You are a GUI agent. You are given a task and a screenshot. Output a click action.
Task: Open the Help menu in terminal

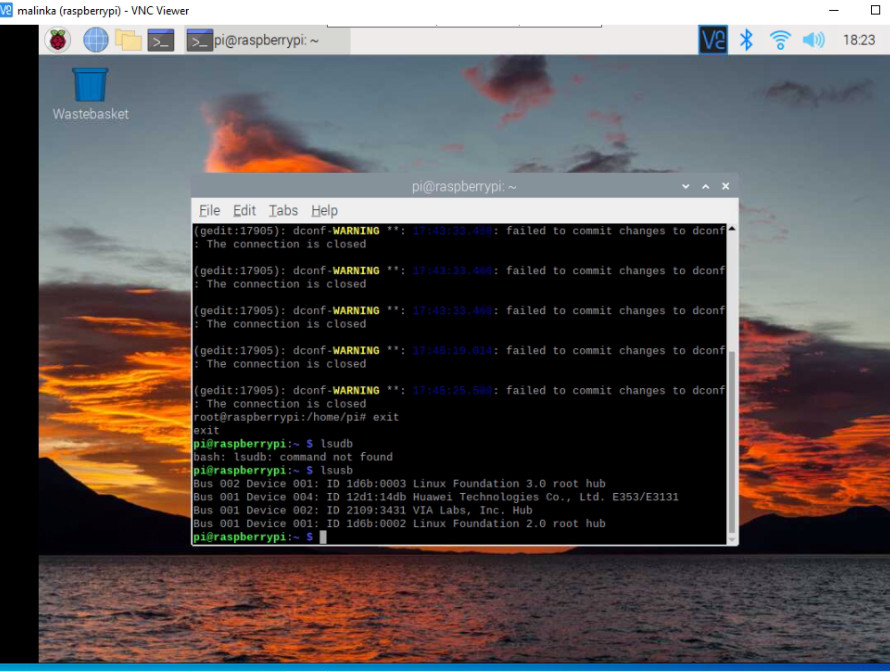coord(325,211)
